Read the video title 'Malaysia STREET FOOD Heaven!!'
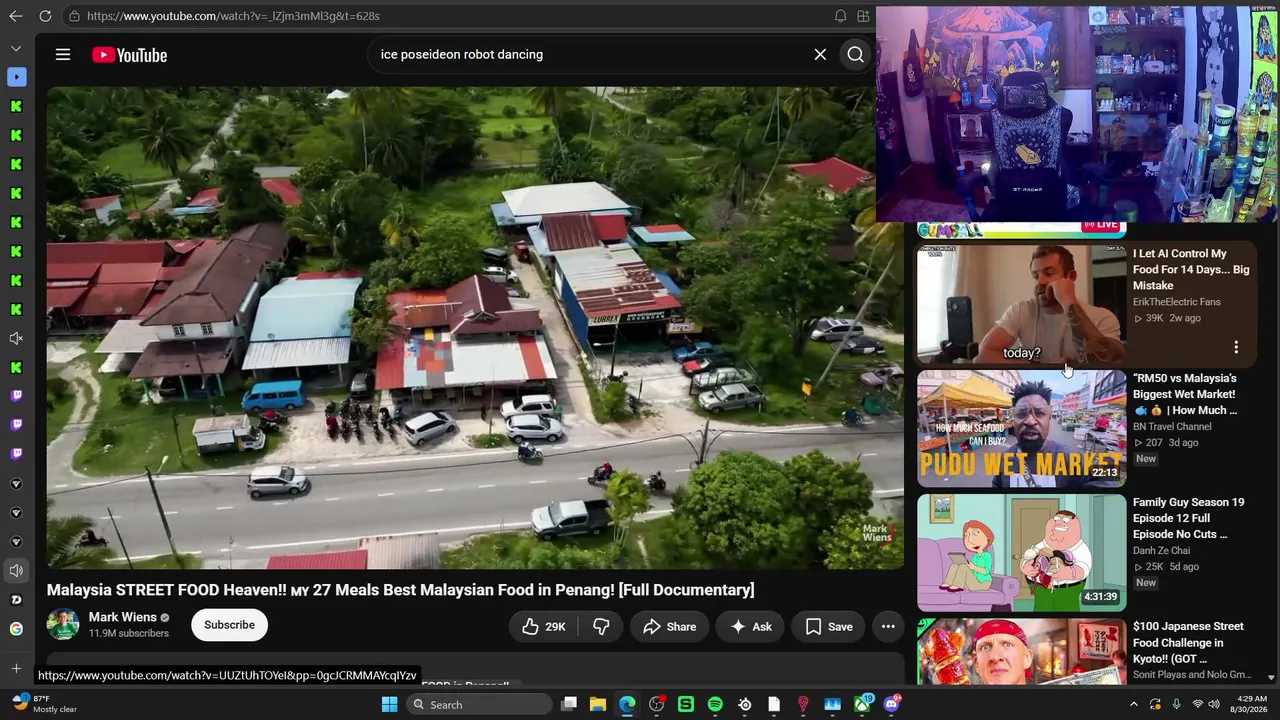Screen dimensions: 1280x720 400,590
